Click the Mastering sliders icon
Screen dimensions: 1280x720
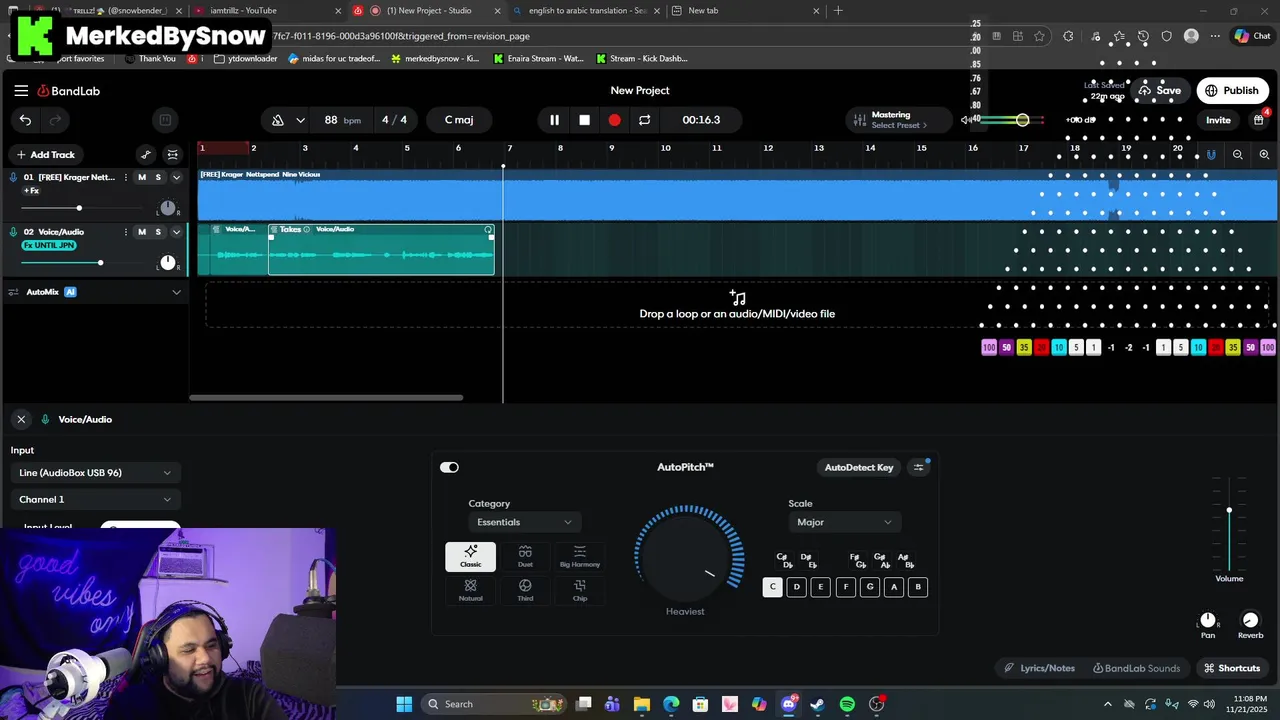pos(859,120)
